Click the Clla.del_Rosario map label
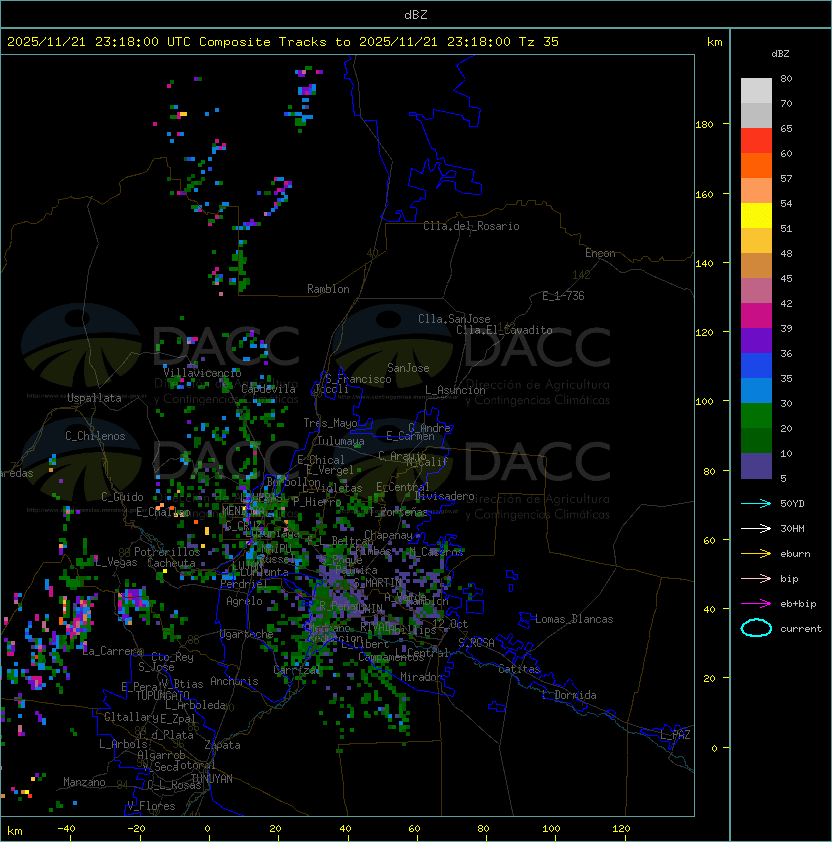Image resolution: width=832 pixels, height=842 pixels. click(x=471, y=226)
